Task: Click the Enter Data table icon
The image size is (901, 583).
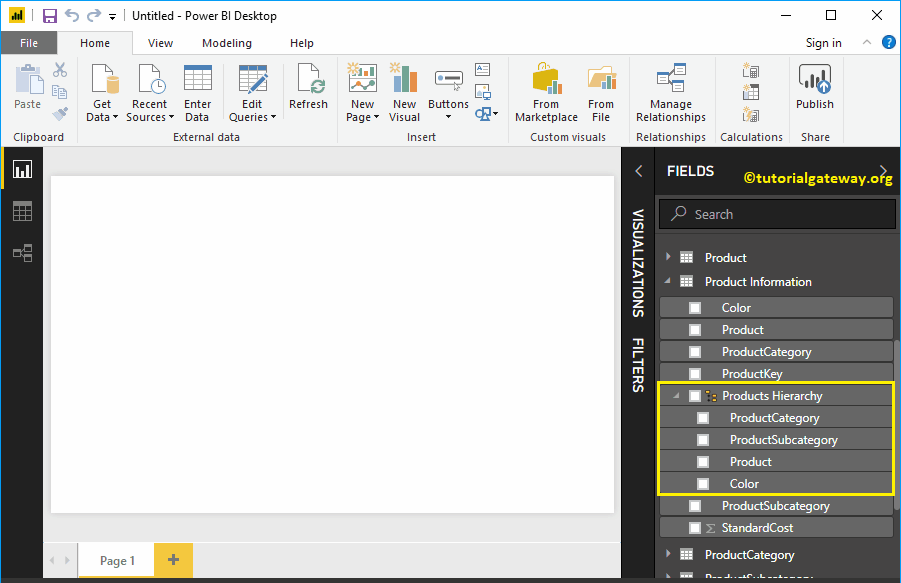Action: [197, 80]
